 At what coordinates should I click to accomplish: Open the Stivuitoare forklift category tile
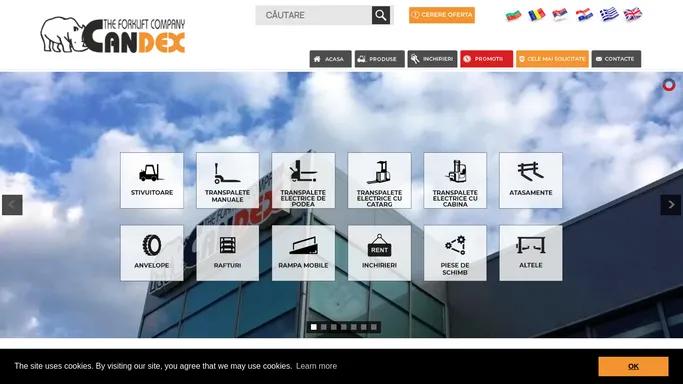152,180
